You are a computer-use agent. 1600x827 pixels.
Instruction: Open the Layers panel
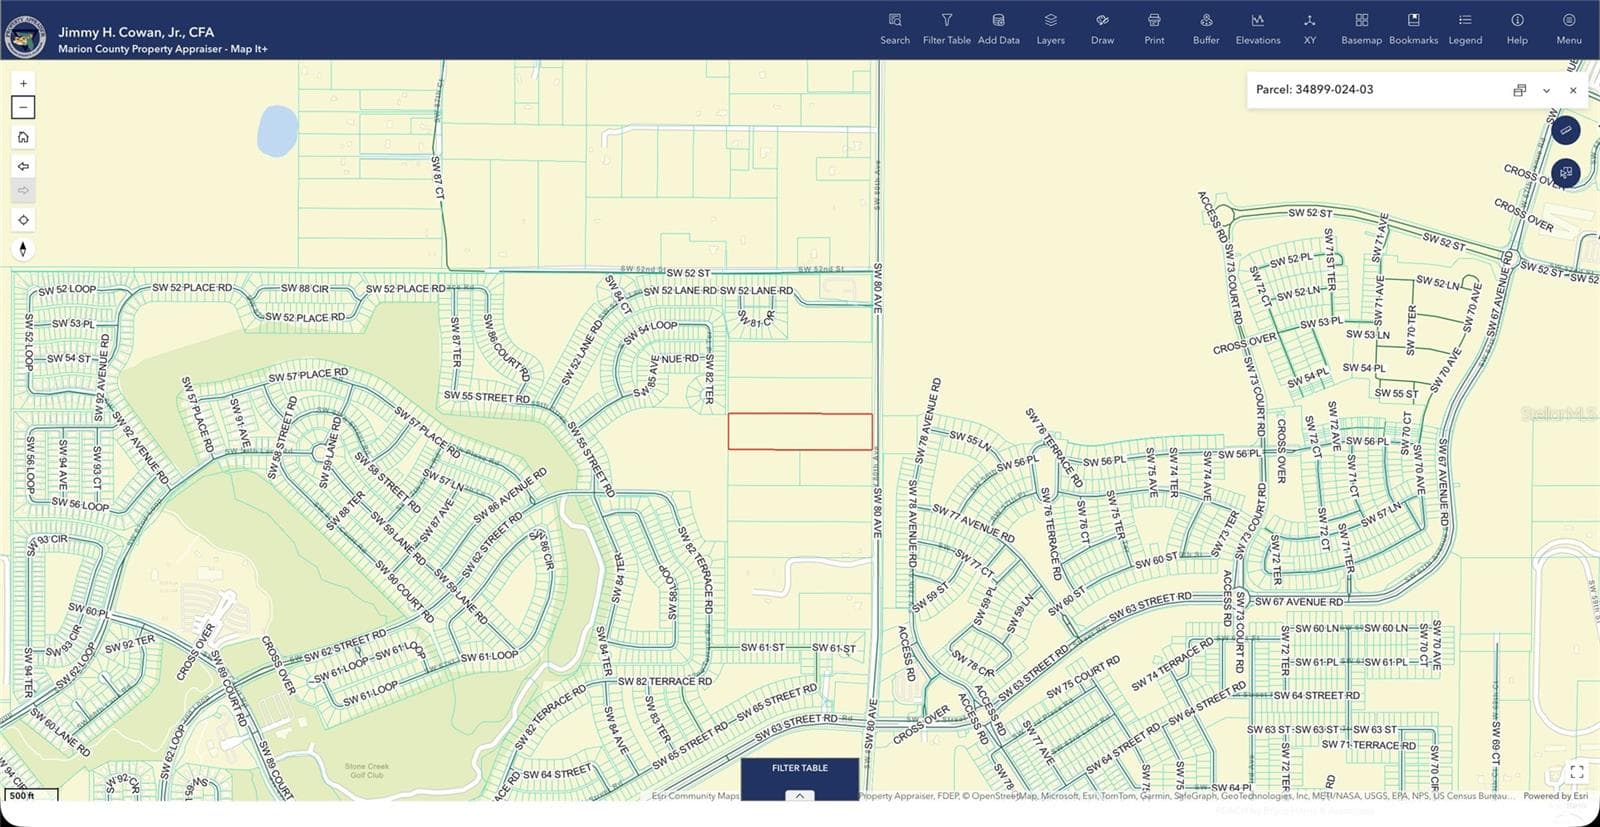(1050, 29)
